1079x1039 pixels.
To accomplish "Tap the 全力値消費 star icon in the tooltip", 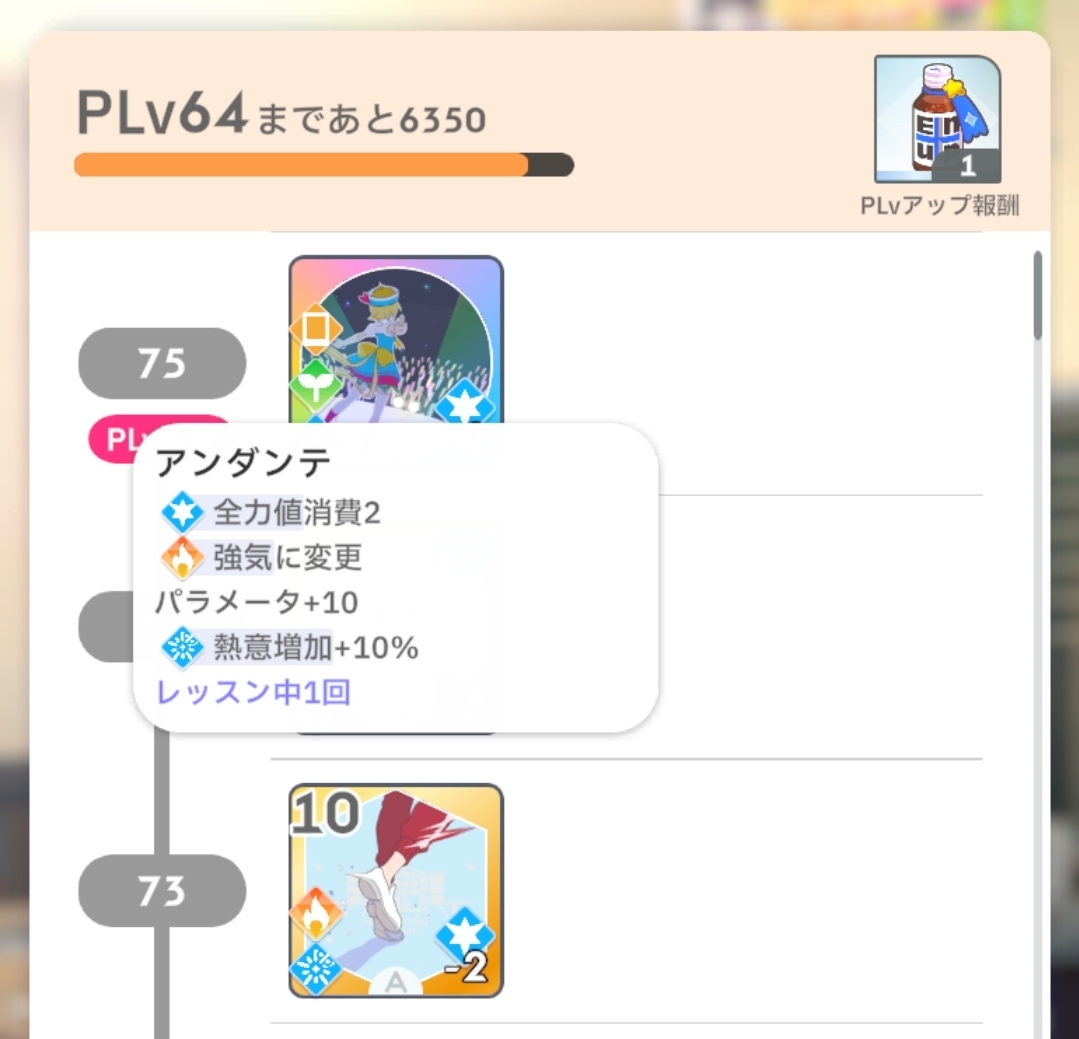I will (x=182, y=512).
